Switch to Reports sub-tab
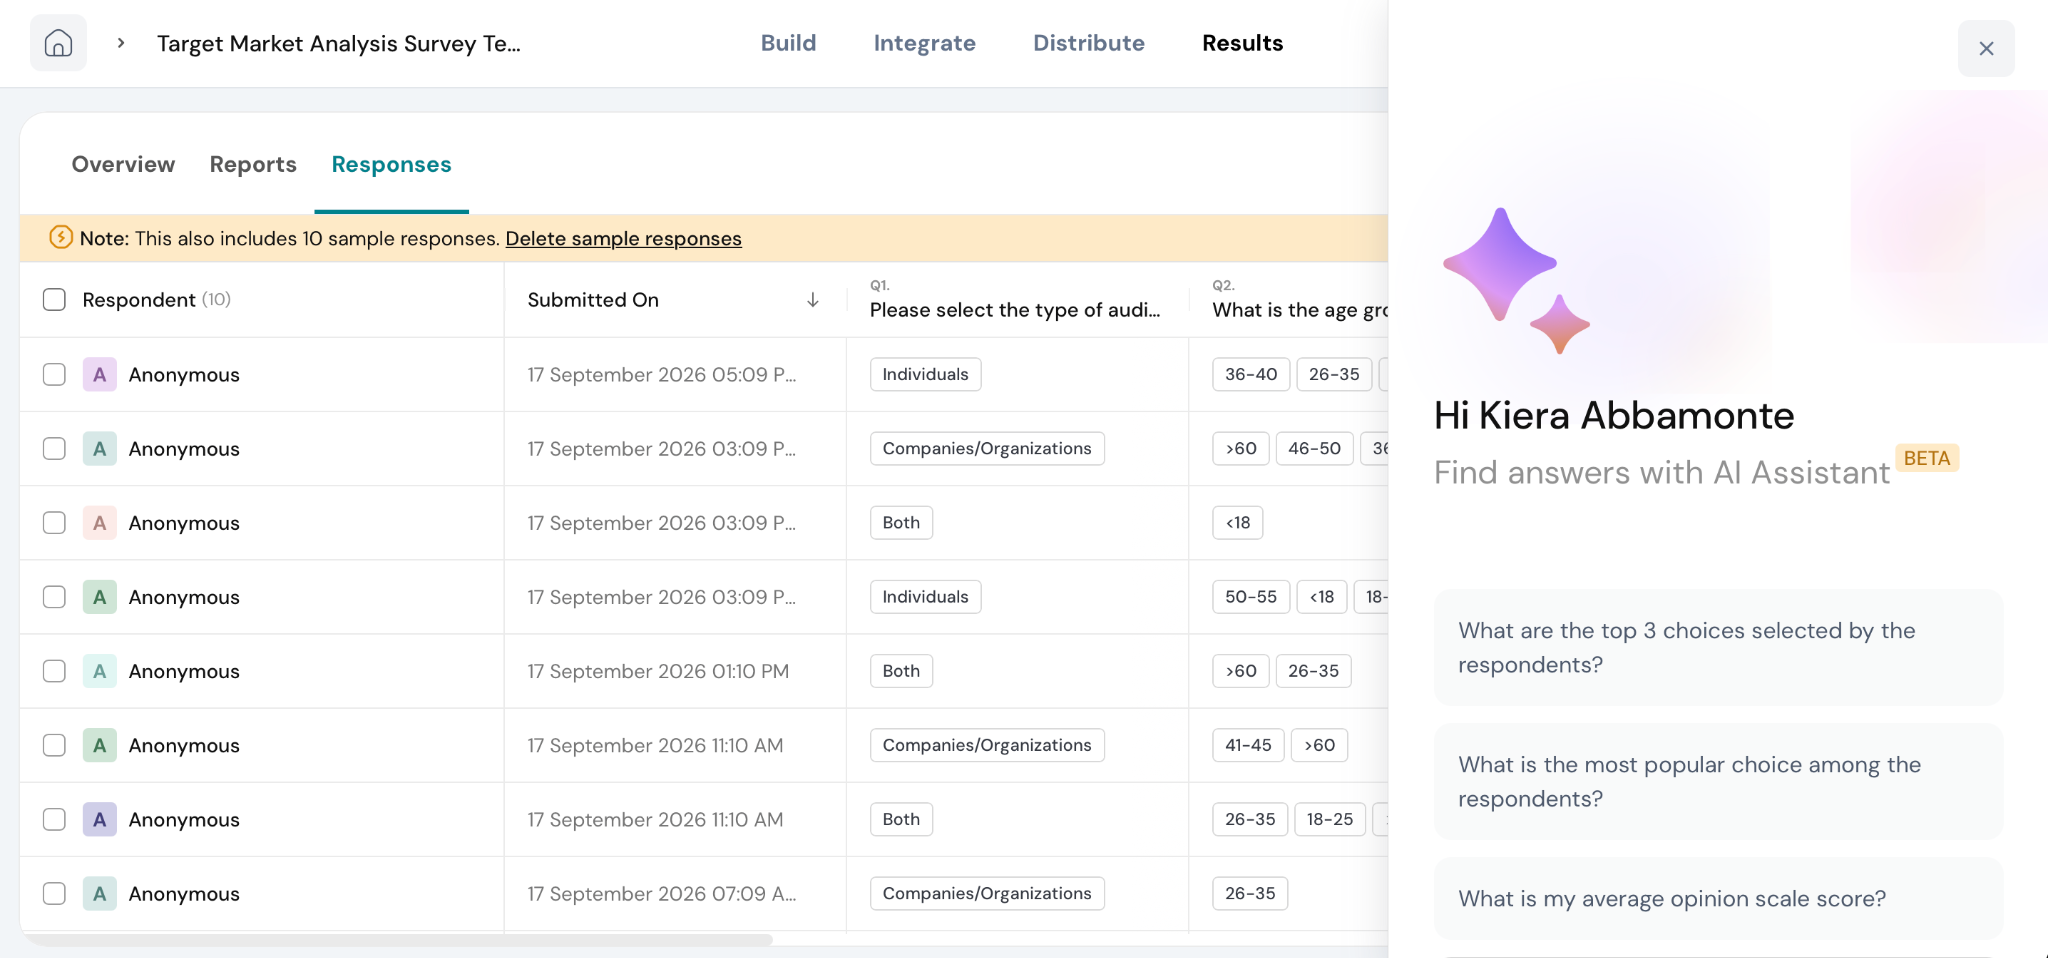 253,164
